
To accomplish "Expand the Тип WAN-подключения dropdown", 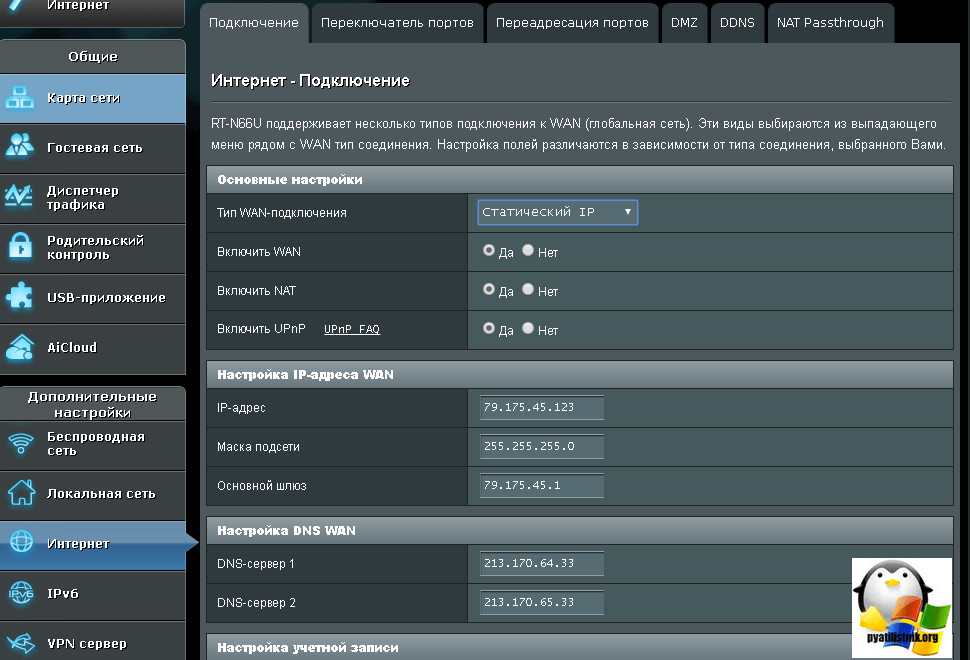I will coord(557,212).
